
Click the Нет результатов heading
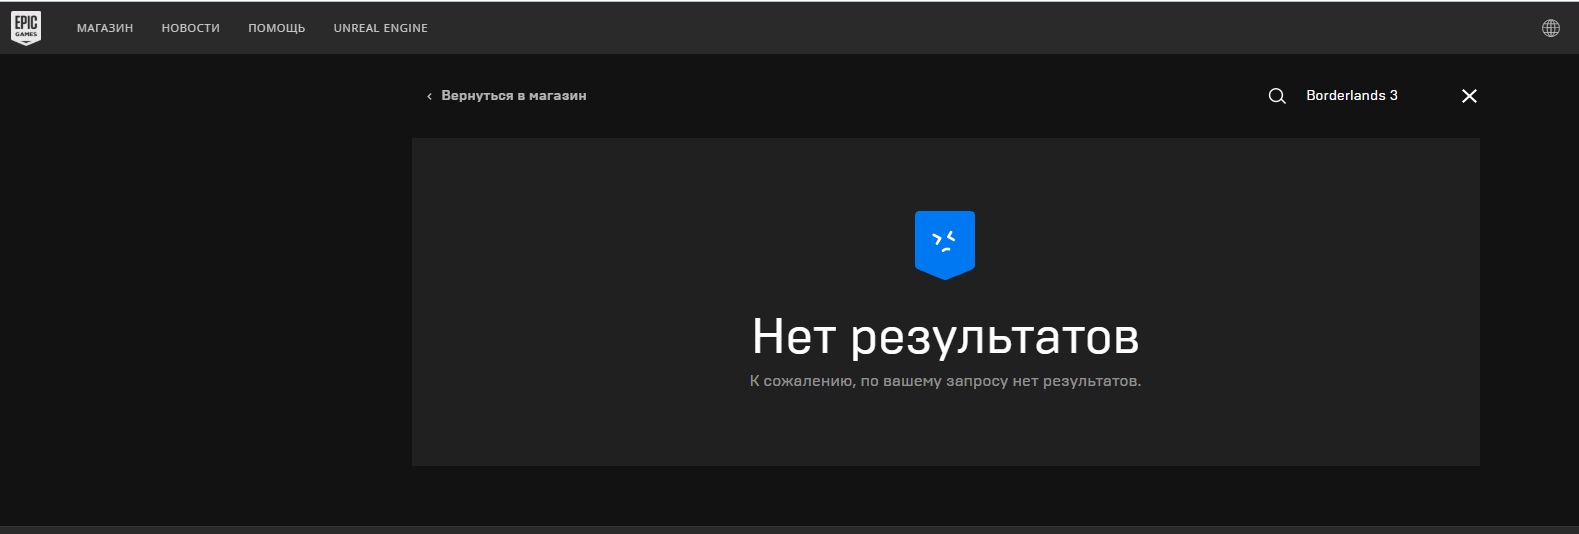tap(946, 337)
